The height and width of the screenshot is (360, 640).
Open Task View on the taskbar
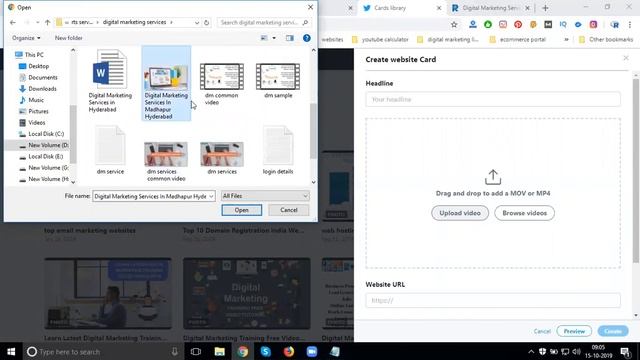(x=196, y=351)
